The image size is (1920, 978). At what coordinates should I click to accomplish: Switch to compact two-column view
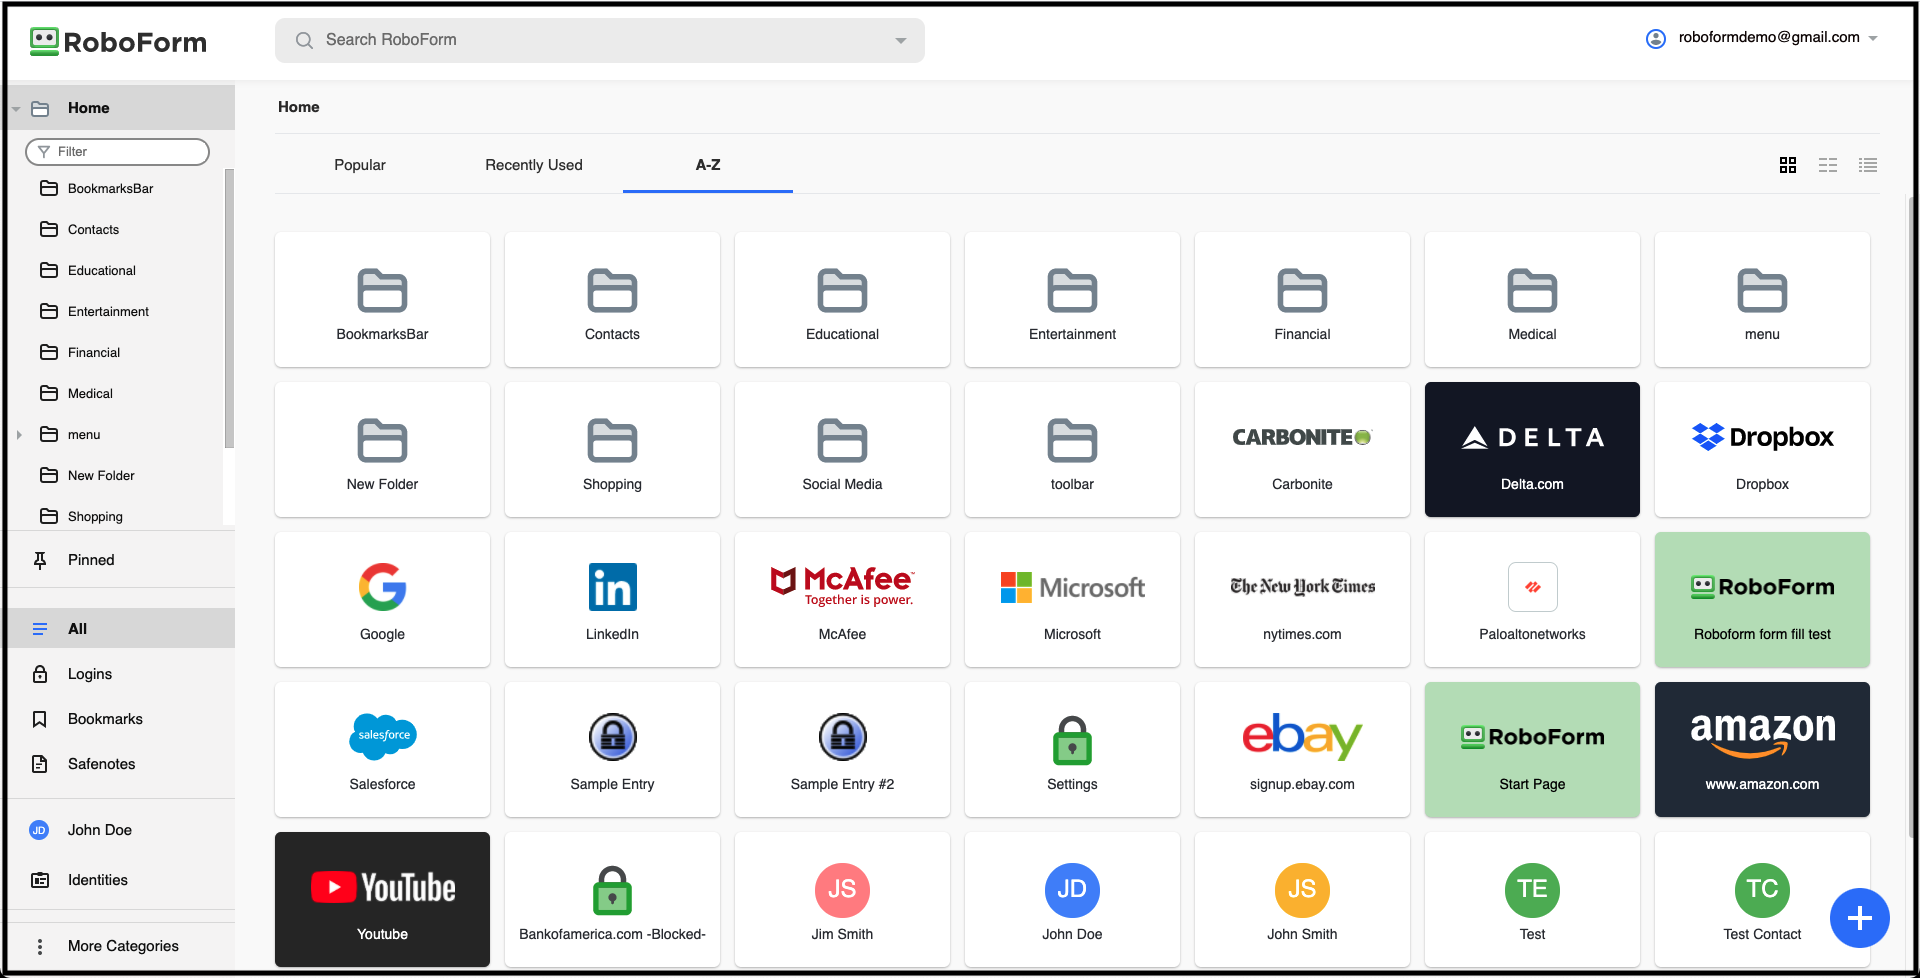click(1828, 165)
